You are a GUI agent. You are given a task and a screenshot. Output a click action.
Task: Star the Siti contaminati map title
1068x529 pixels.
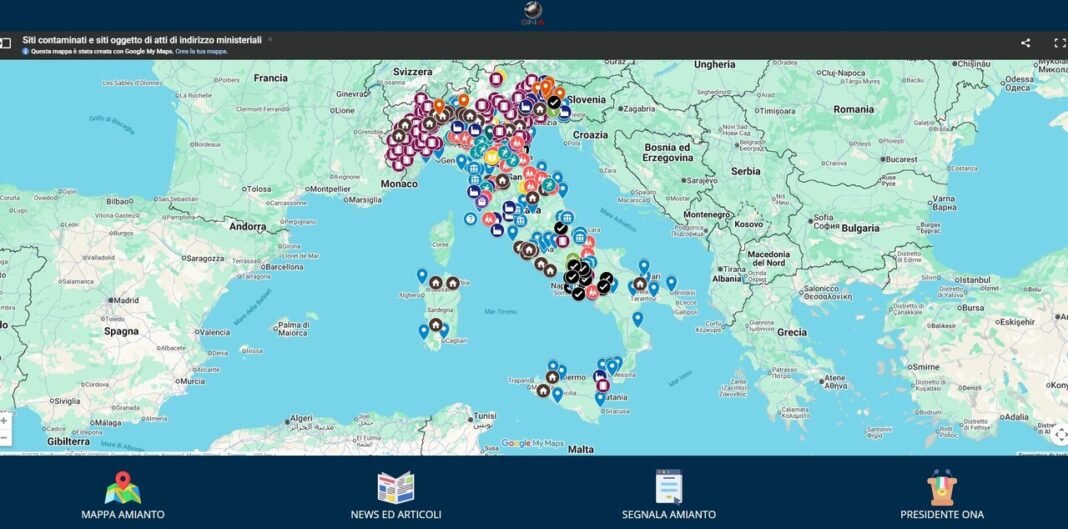pyautogui.click(x=270, y=39)
